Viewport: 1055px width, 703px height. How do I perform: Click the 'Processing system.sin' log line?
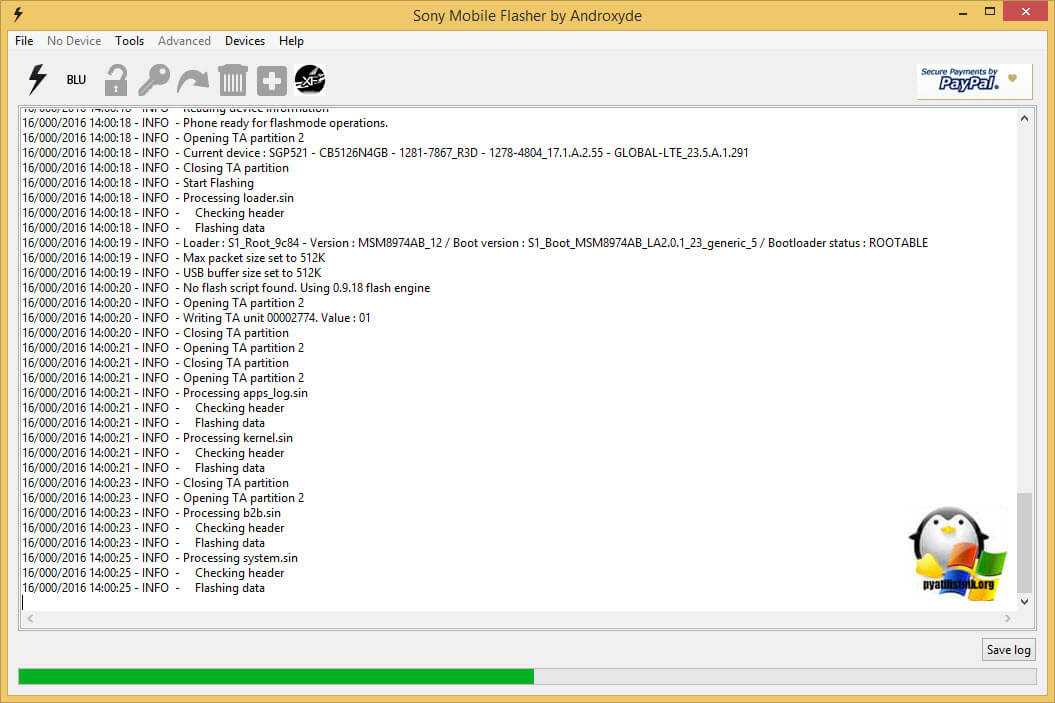click(240, 558)
